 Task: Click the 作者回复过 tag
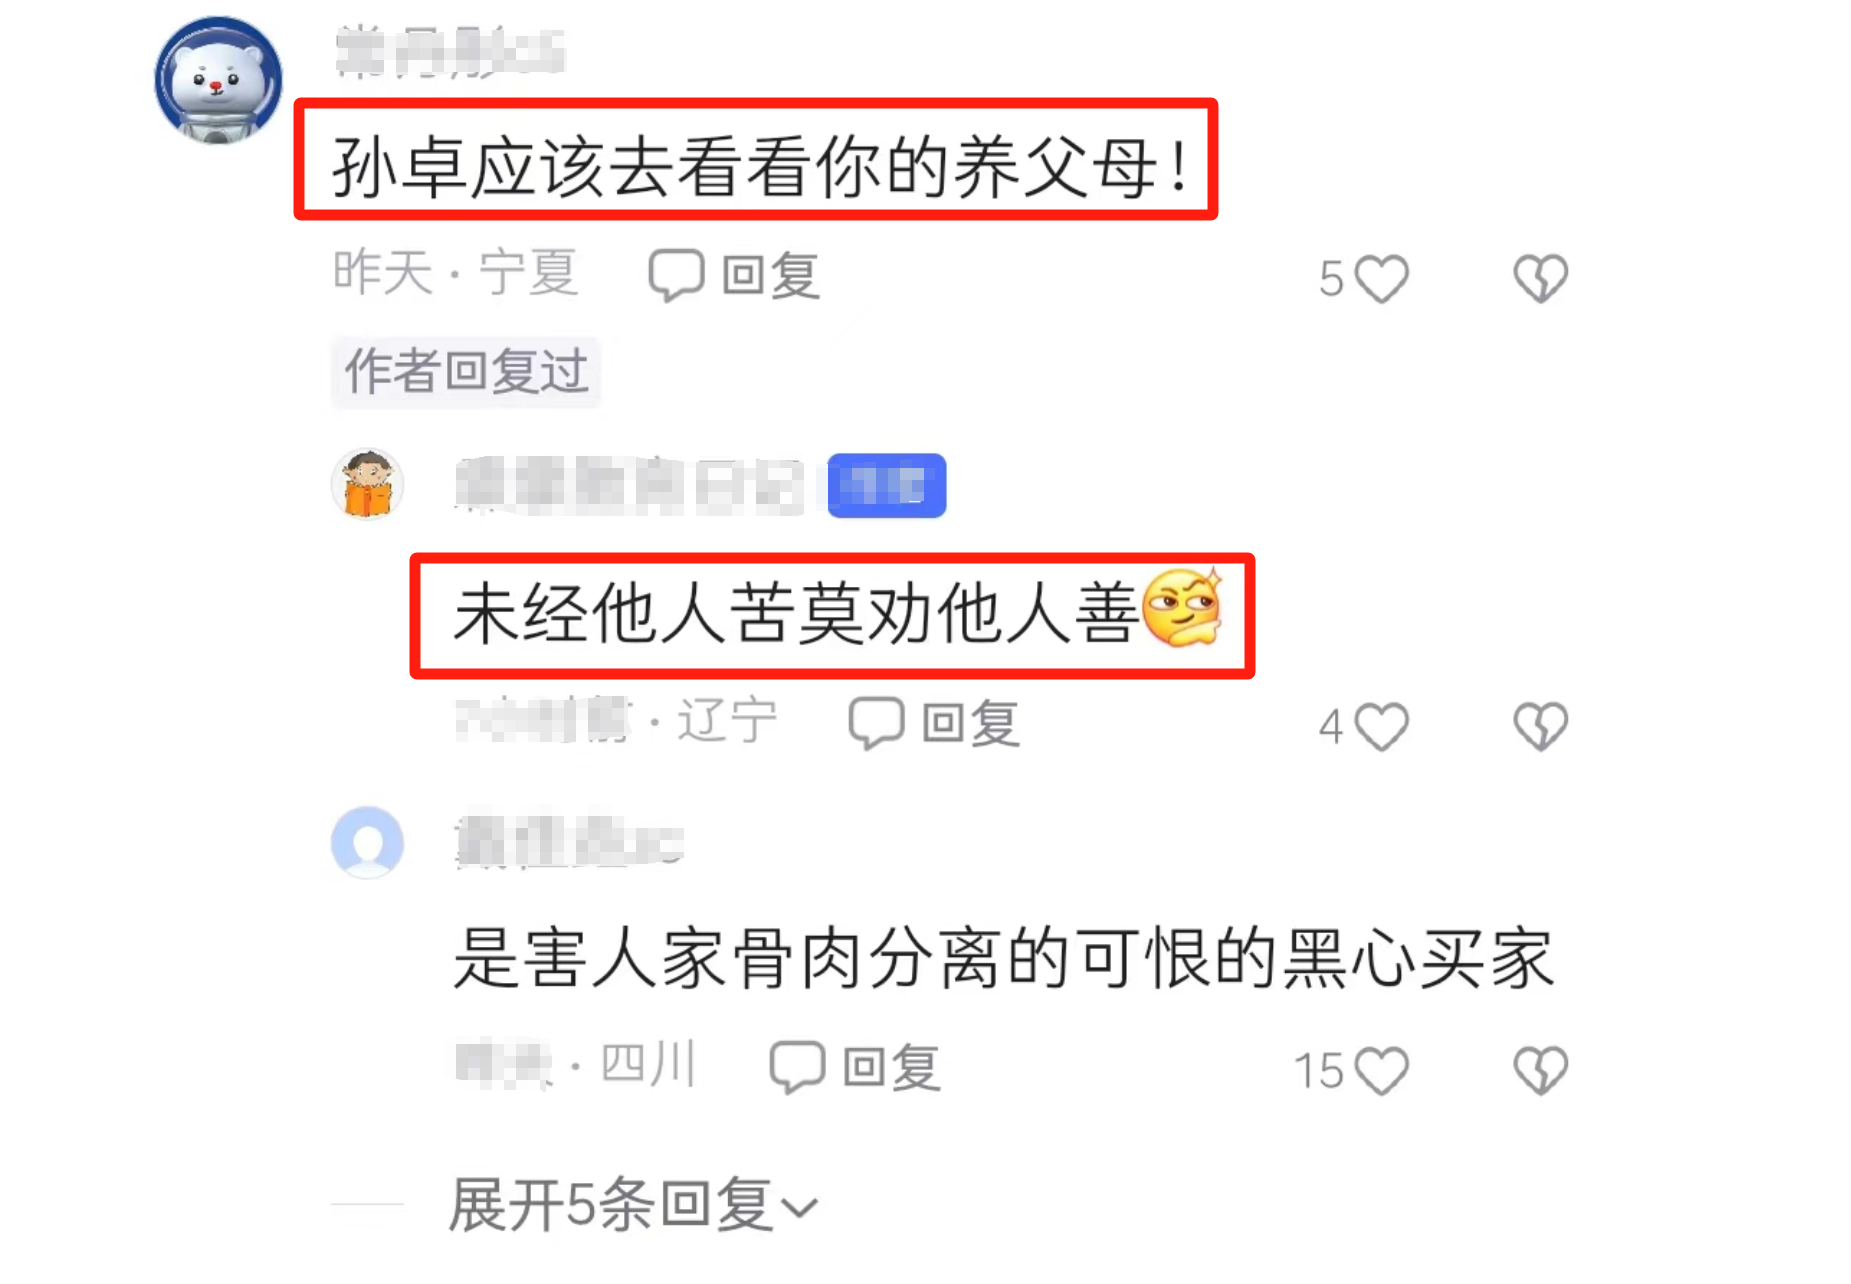click(466, 372)
